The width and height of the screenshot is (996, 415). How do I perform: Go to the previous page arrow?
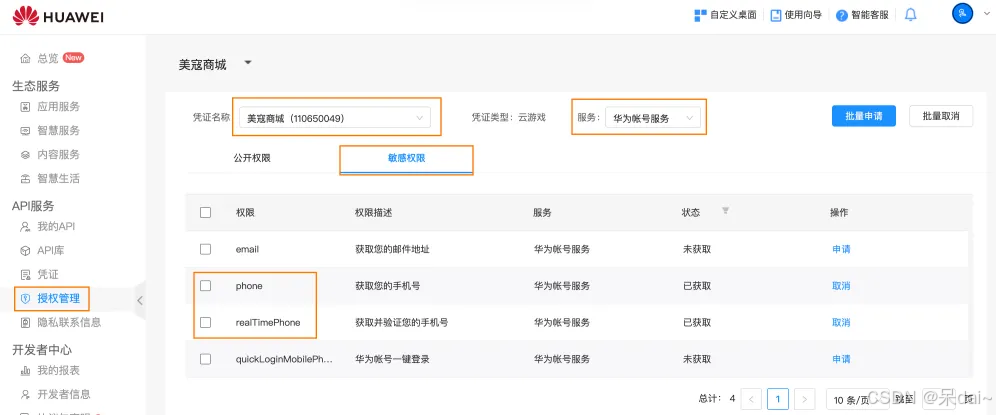click(751, 399)
